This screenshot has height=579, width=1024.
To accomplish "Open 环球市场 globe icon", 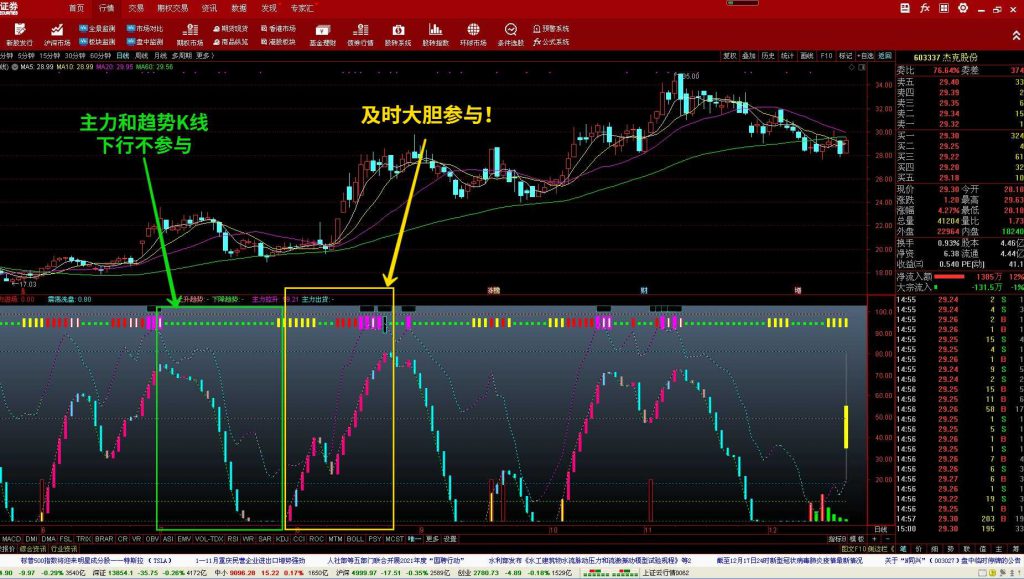I will point(474,34).
